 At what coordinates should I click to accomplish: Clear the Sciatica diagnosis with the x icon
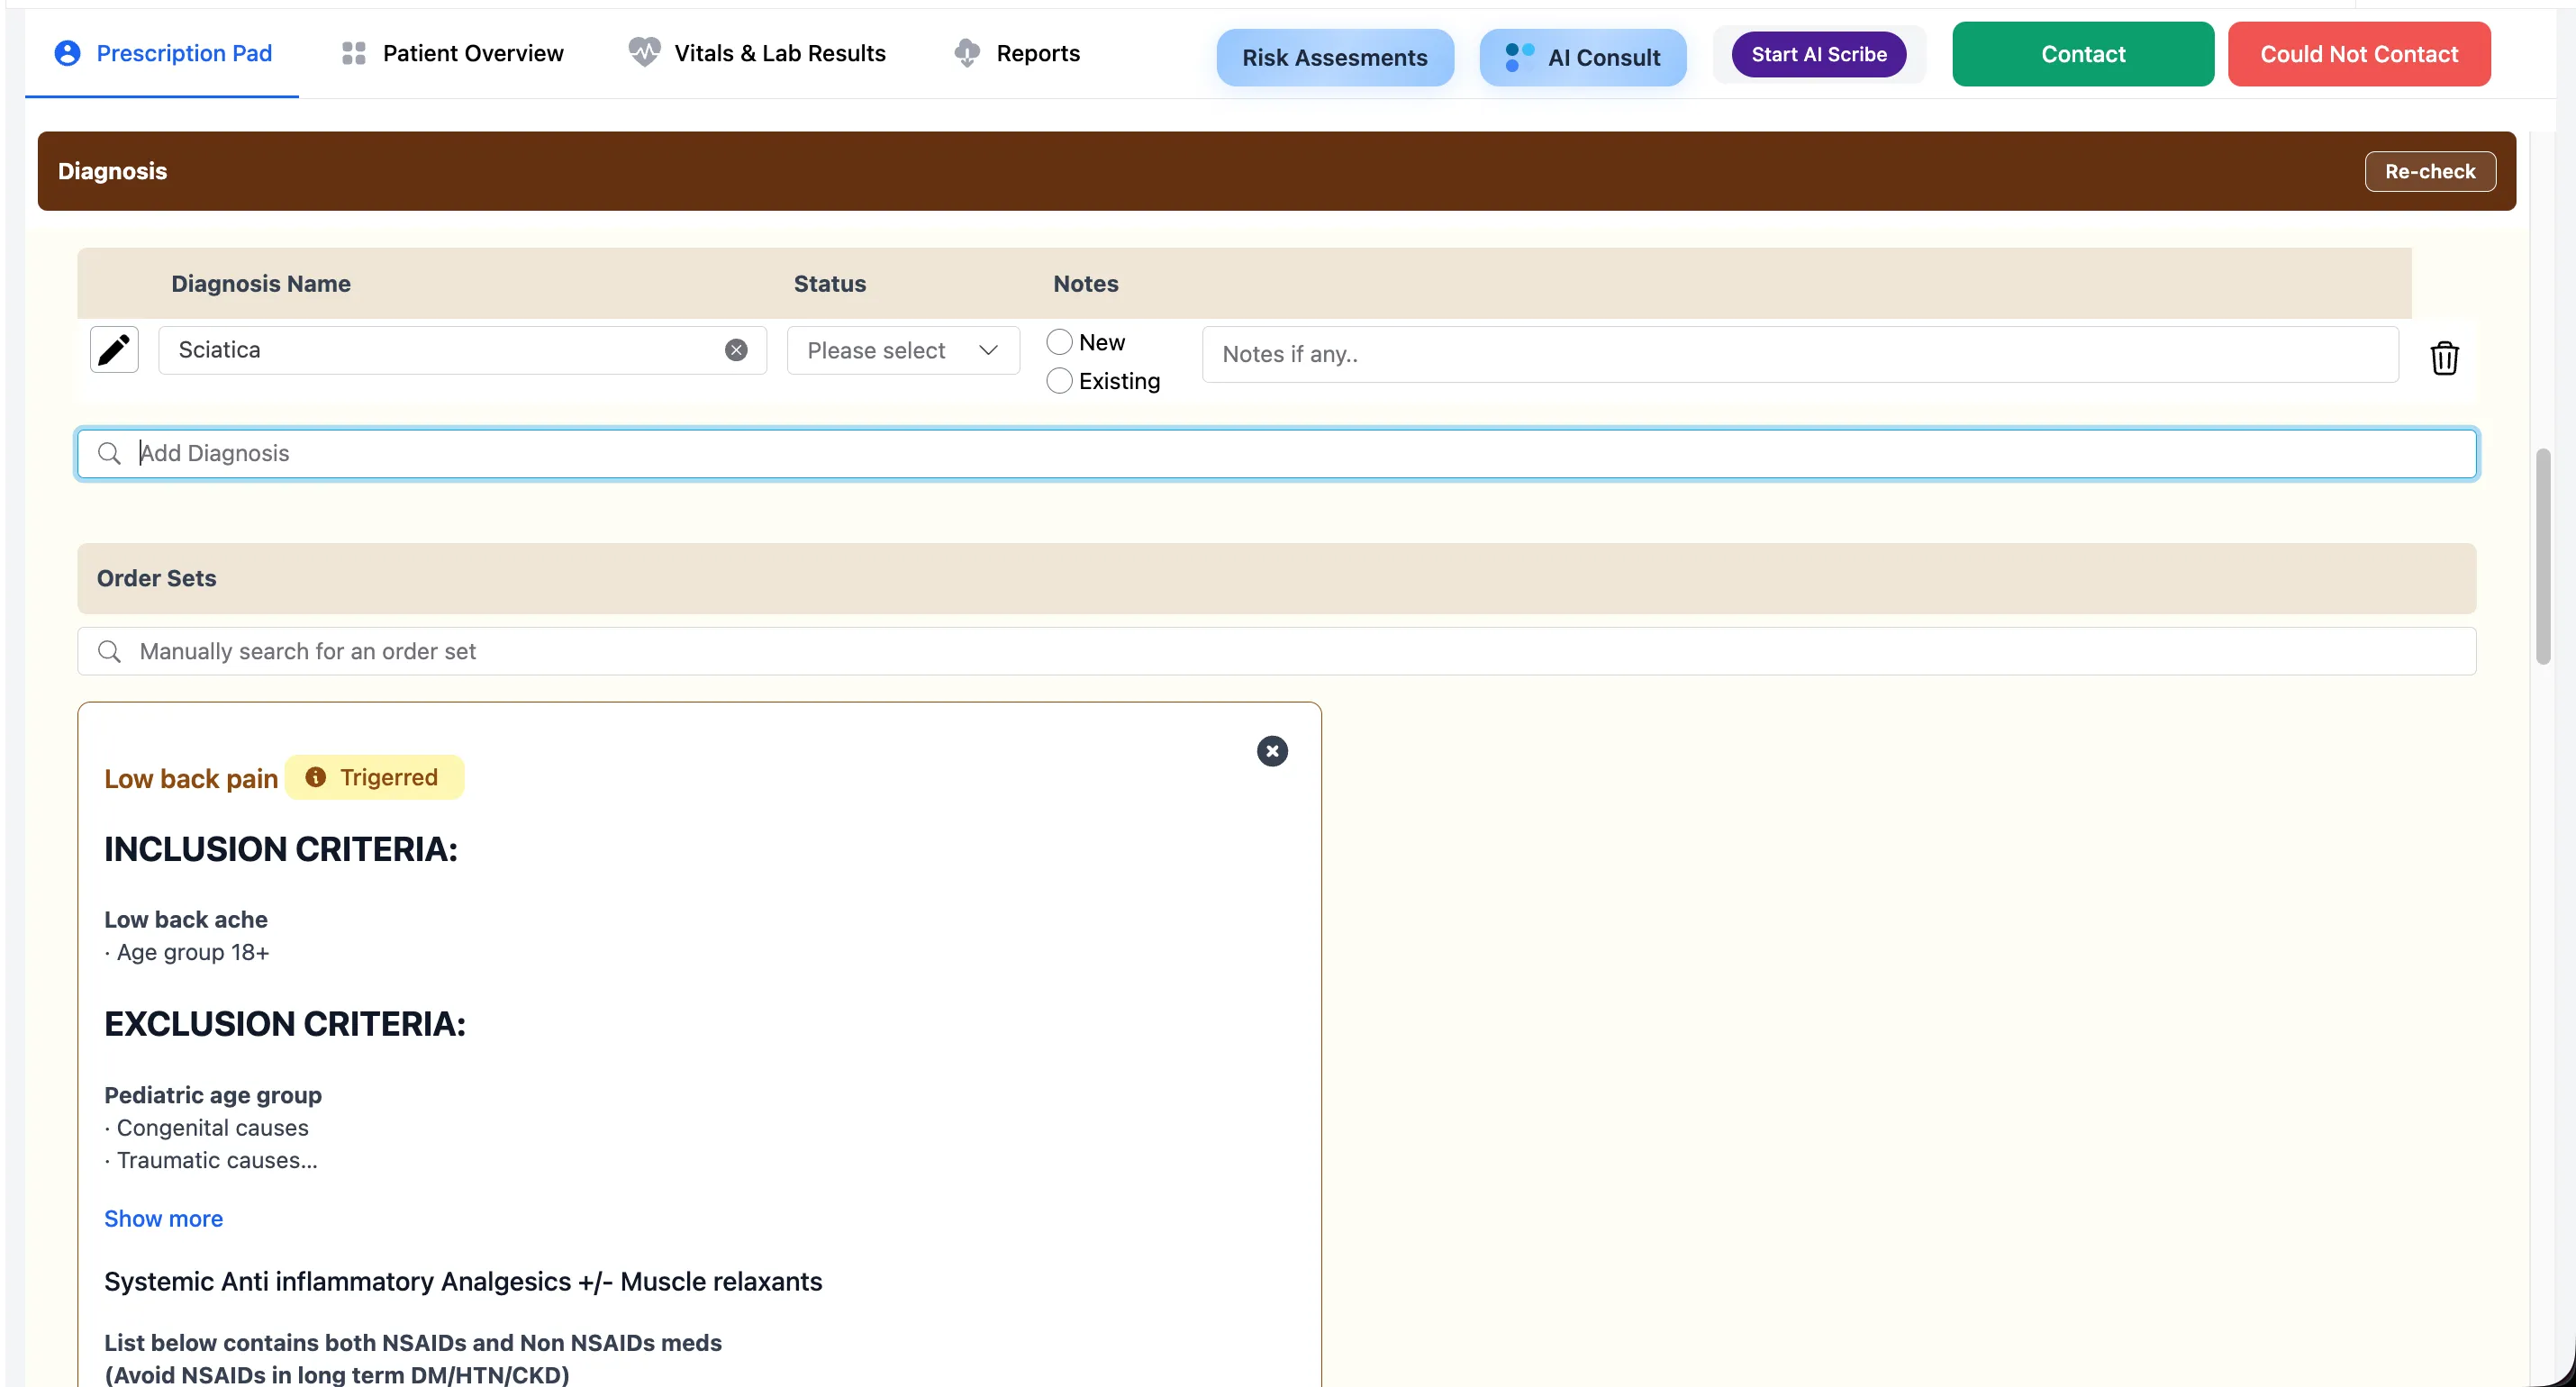point(736,350)
